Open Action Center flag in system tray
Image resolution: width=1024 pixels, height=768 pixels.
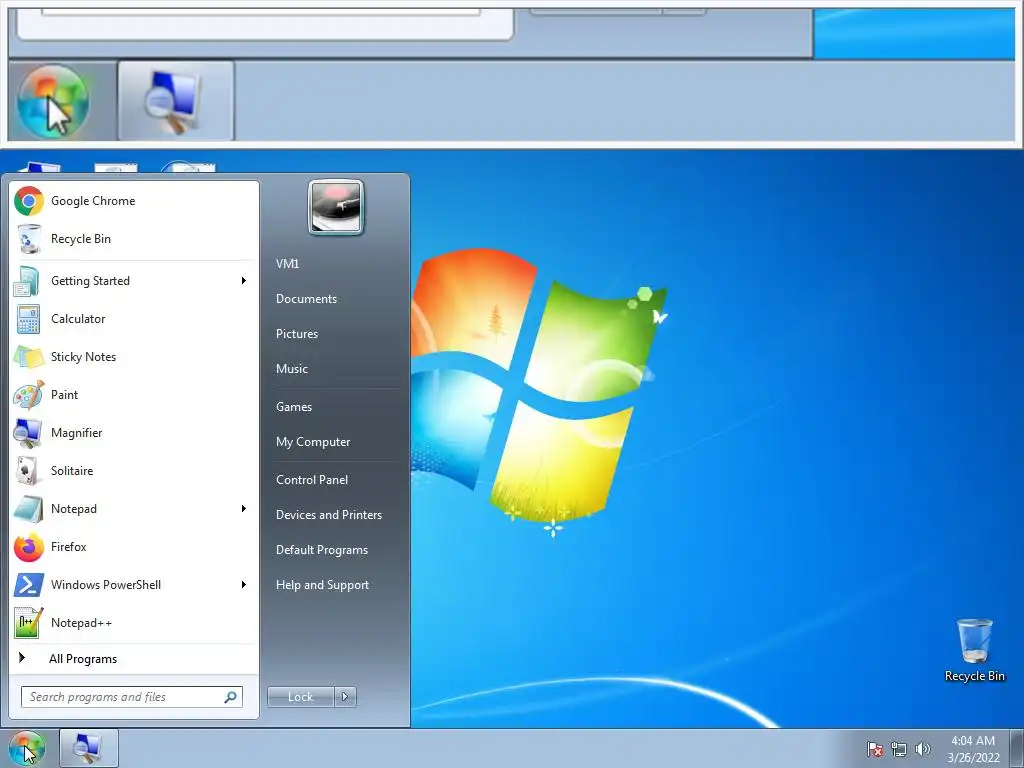pos(875,749)
